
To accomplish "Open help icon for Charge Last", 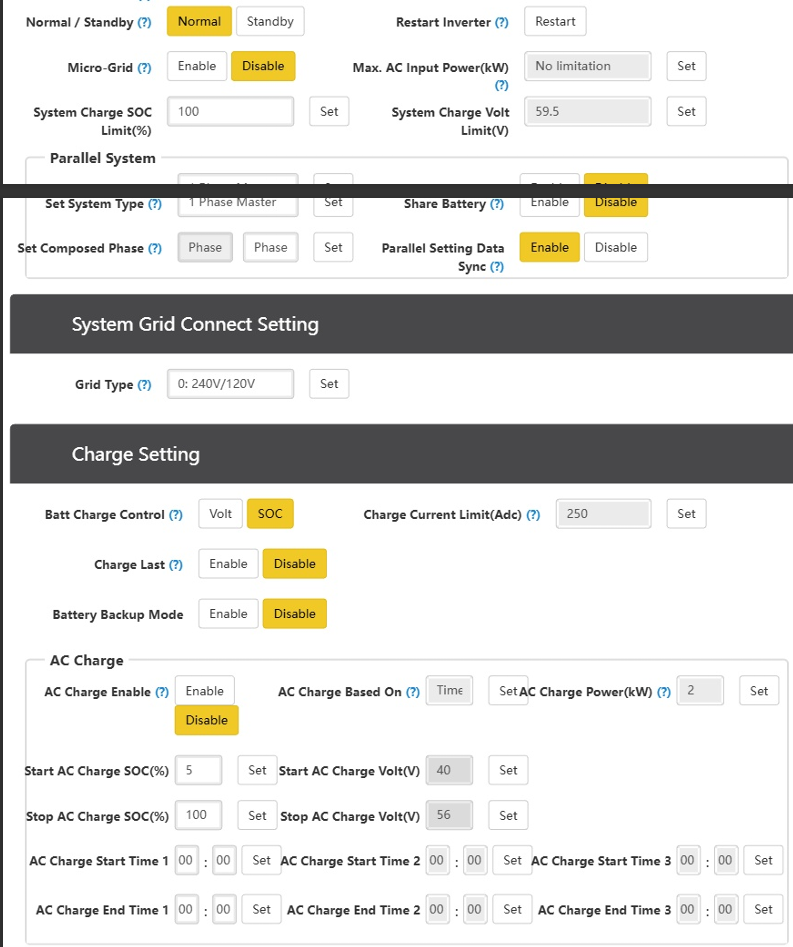I will (176, 565).
